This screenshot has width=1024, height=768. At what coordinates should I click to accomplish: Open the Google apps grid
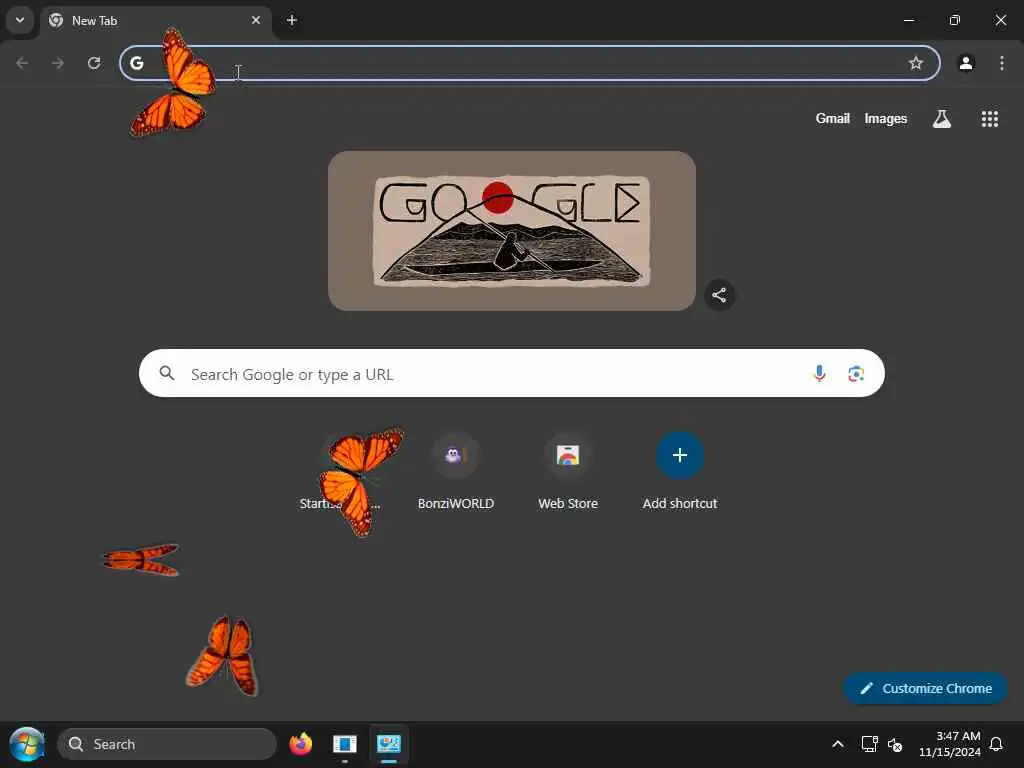tap(989, 119)
